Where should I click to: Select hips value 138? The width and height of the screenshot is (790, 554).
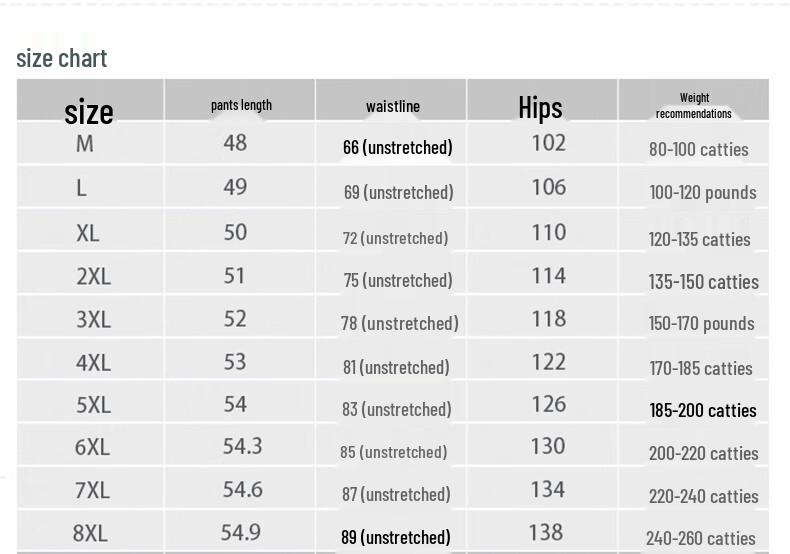point(546,533)
